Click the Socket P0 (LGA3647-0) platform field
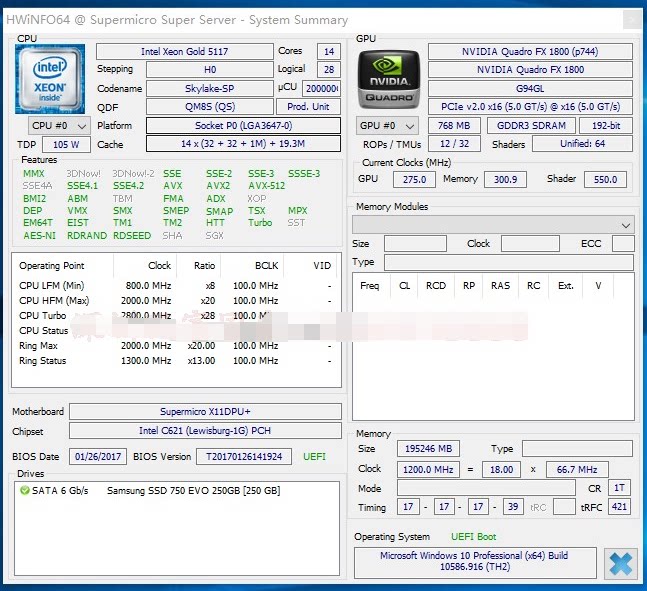Screen dimensions: 647x591 [243, 125]
